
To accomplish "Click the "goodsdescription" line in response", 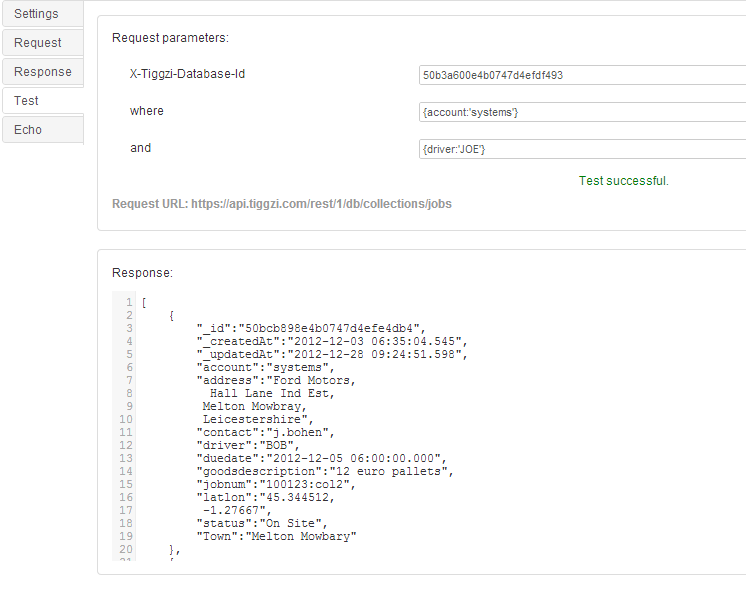I will tap(325, 471).
